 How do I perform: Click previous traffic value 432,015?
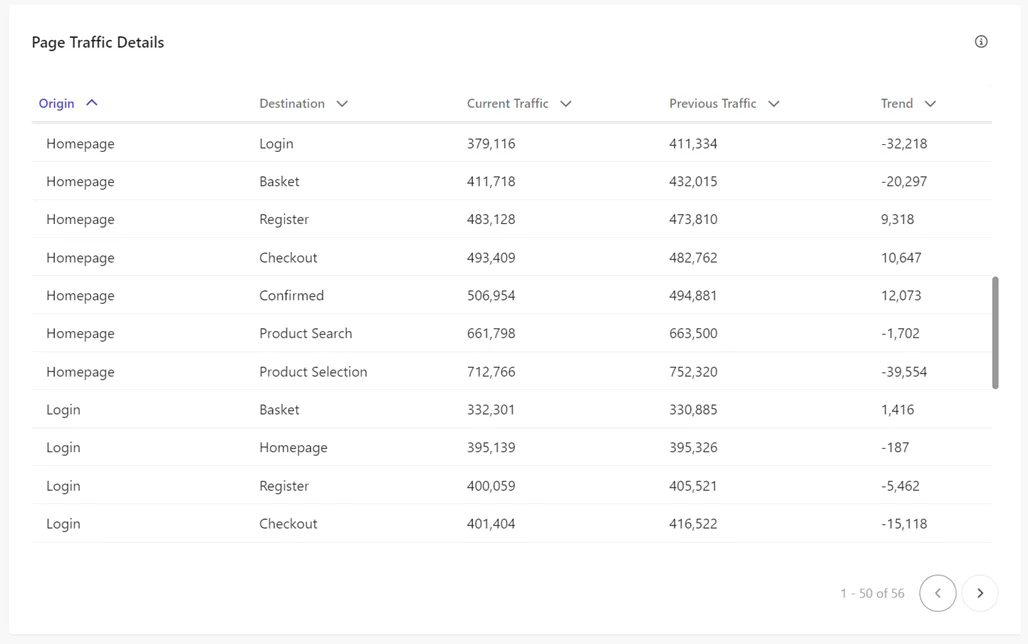coord(693,182)
